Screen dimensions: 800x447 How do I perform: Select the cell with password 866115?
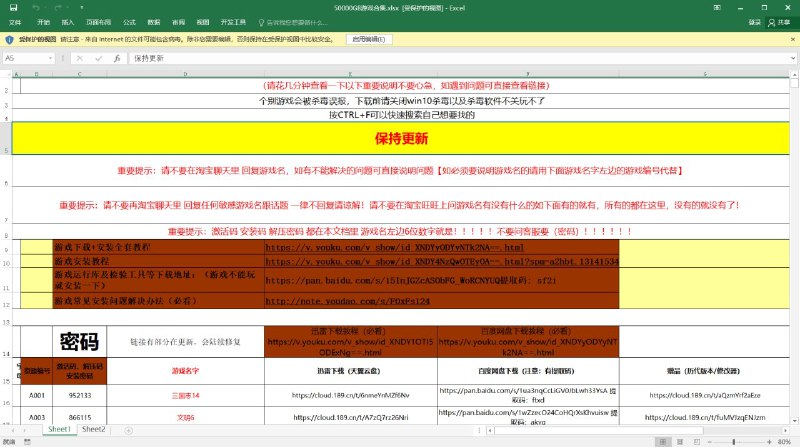[x=80, y=417]
